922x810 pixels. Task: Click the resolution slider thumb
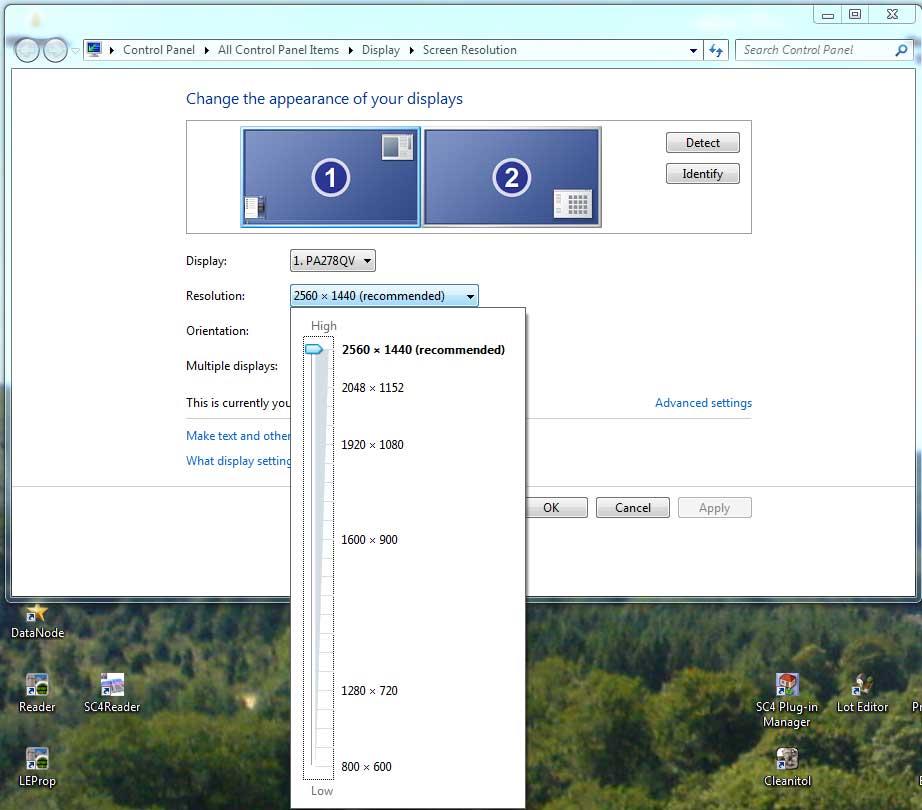tap(314, 349)
